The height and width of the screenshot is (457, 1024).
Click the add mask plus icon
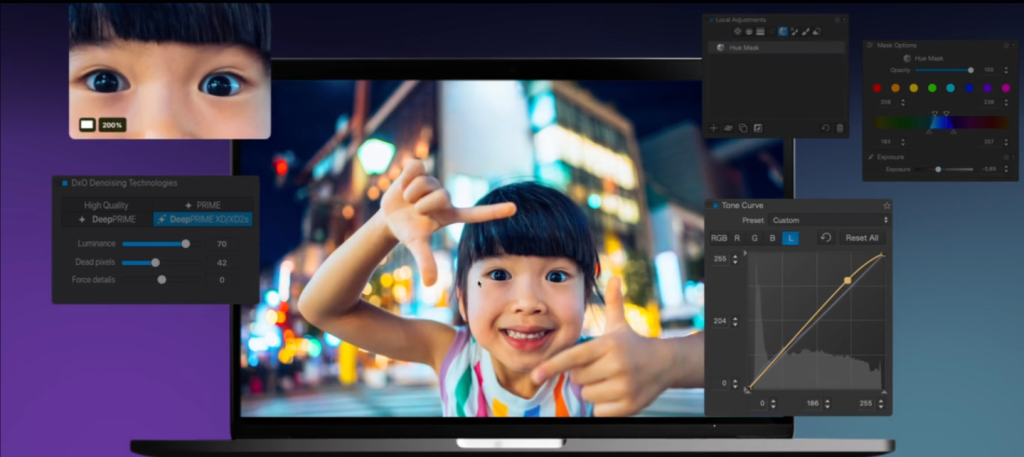[713, 128]
